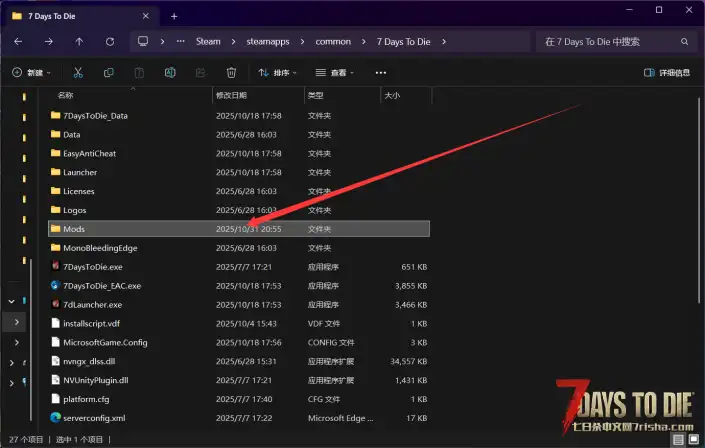Switch to details list view in status bar
The width and height of the screenshot is (705, 448).
(x=678, y=439)
